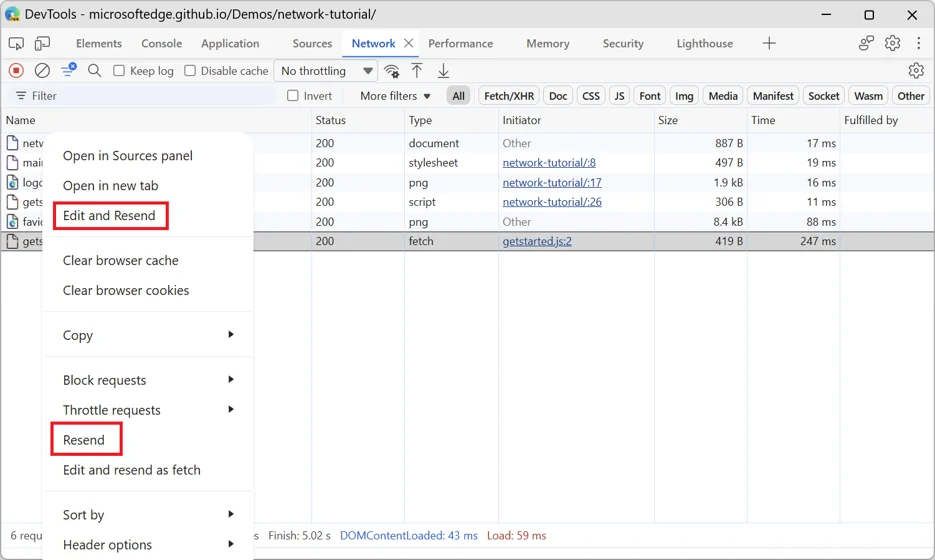Clear the network log

pyautogui.click(x=42, y=71)
